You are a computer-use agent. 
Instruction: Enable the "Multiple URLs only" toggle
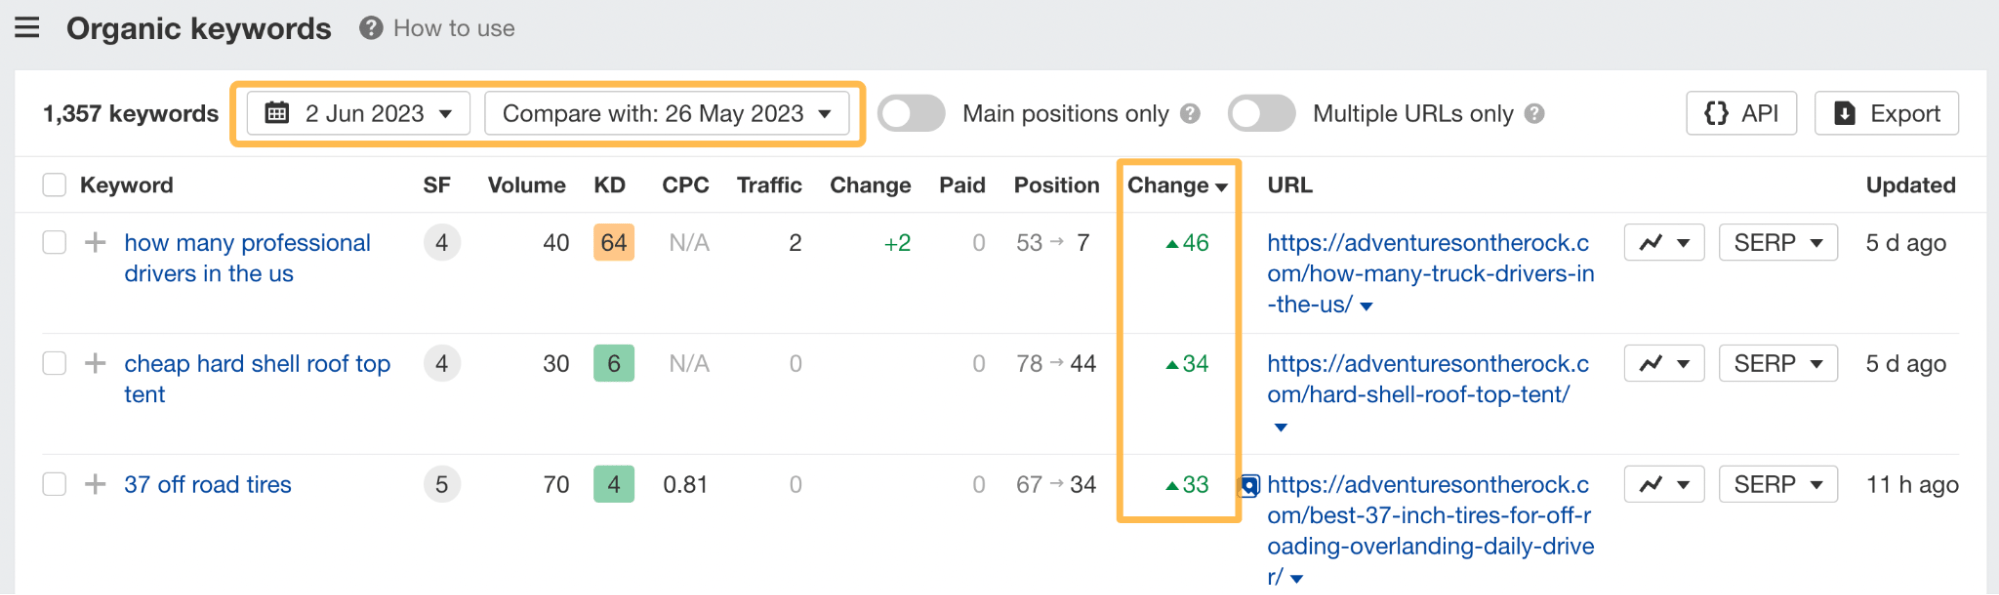pyautogui.click(x=1260, y=113)
